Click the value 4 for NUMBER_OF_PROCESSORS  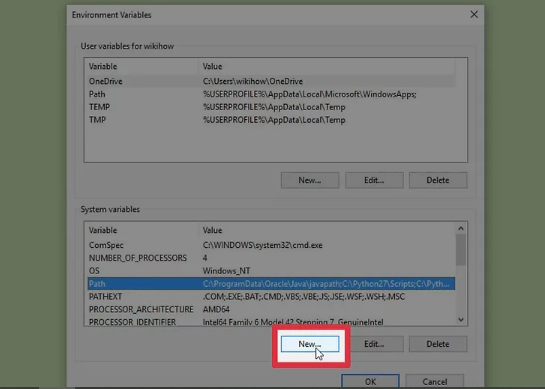[205, 258]
